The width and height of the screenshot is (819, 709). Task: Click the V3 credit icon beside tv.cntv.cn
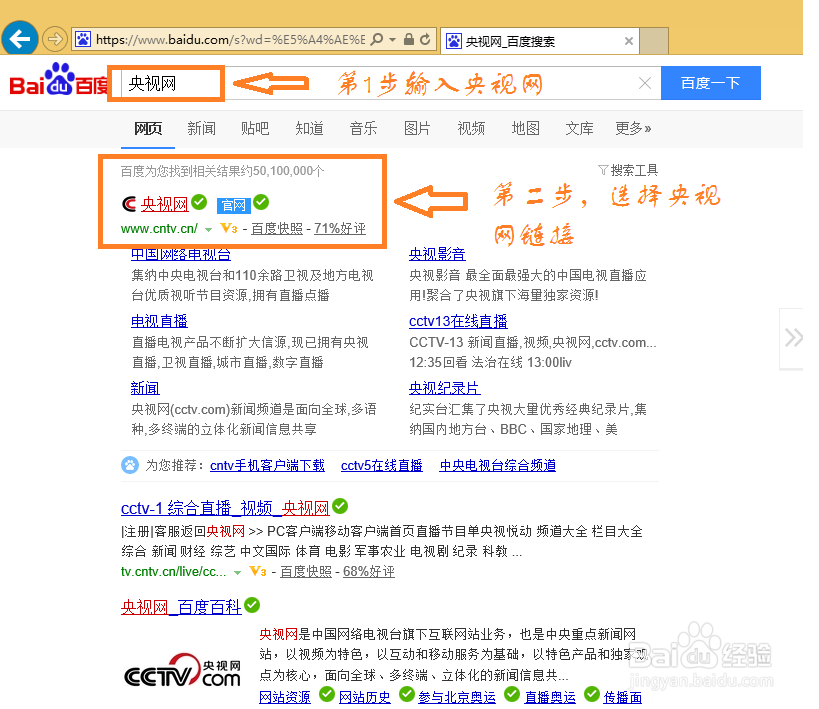coord(258,572)
